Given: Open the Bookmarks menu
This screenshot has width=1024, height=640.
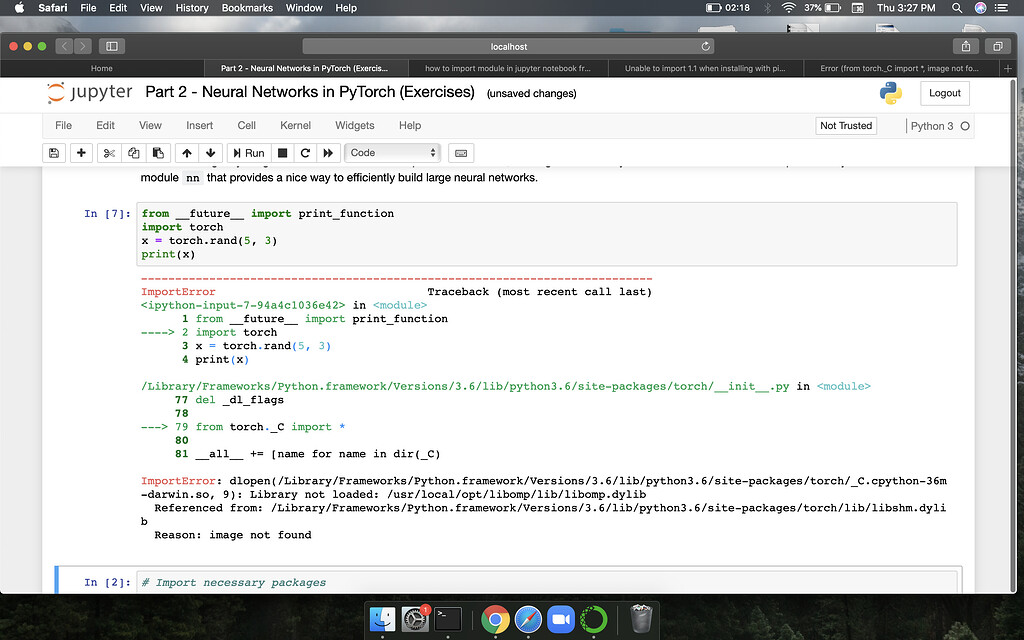Looking at the screenshot, I should click(x=247, y=8).
